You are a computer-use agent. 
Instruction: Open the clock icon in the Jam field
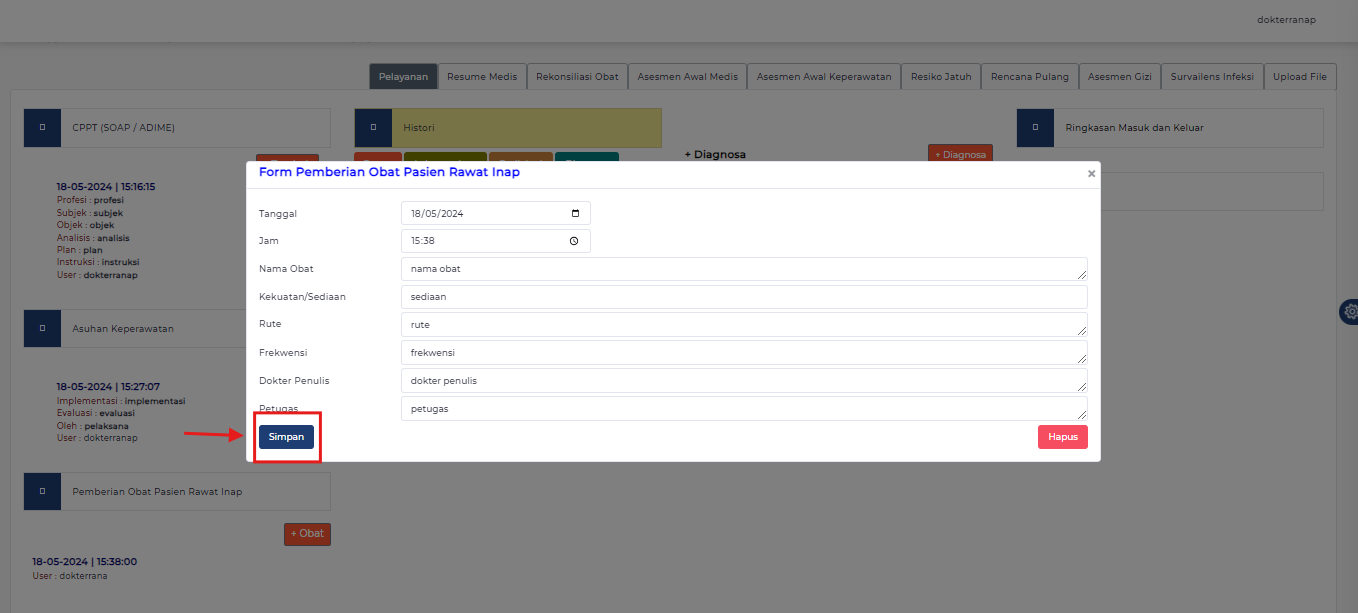(575, 240)
